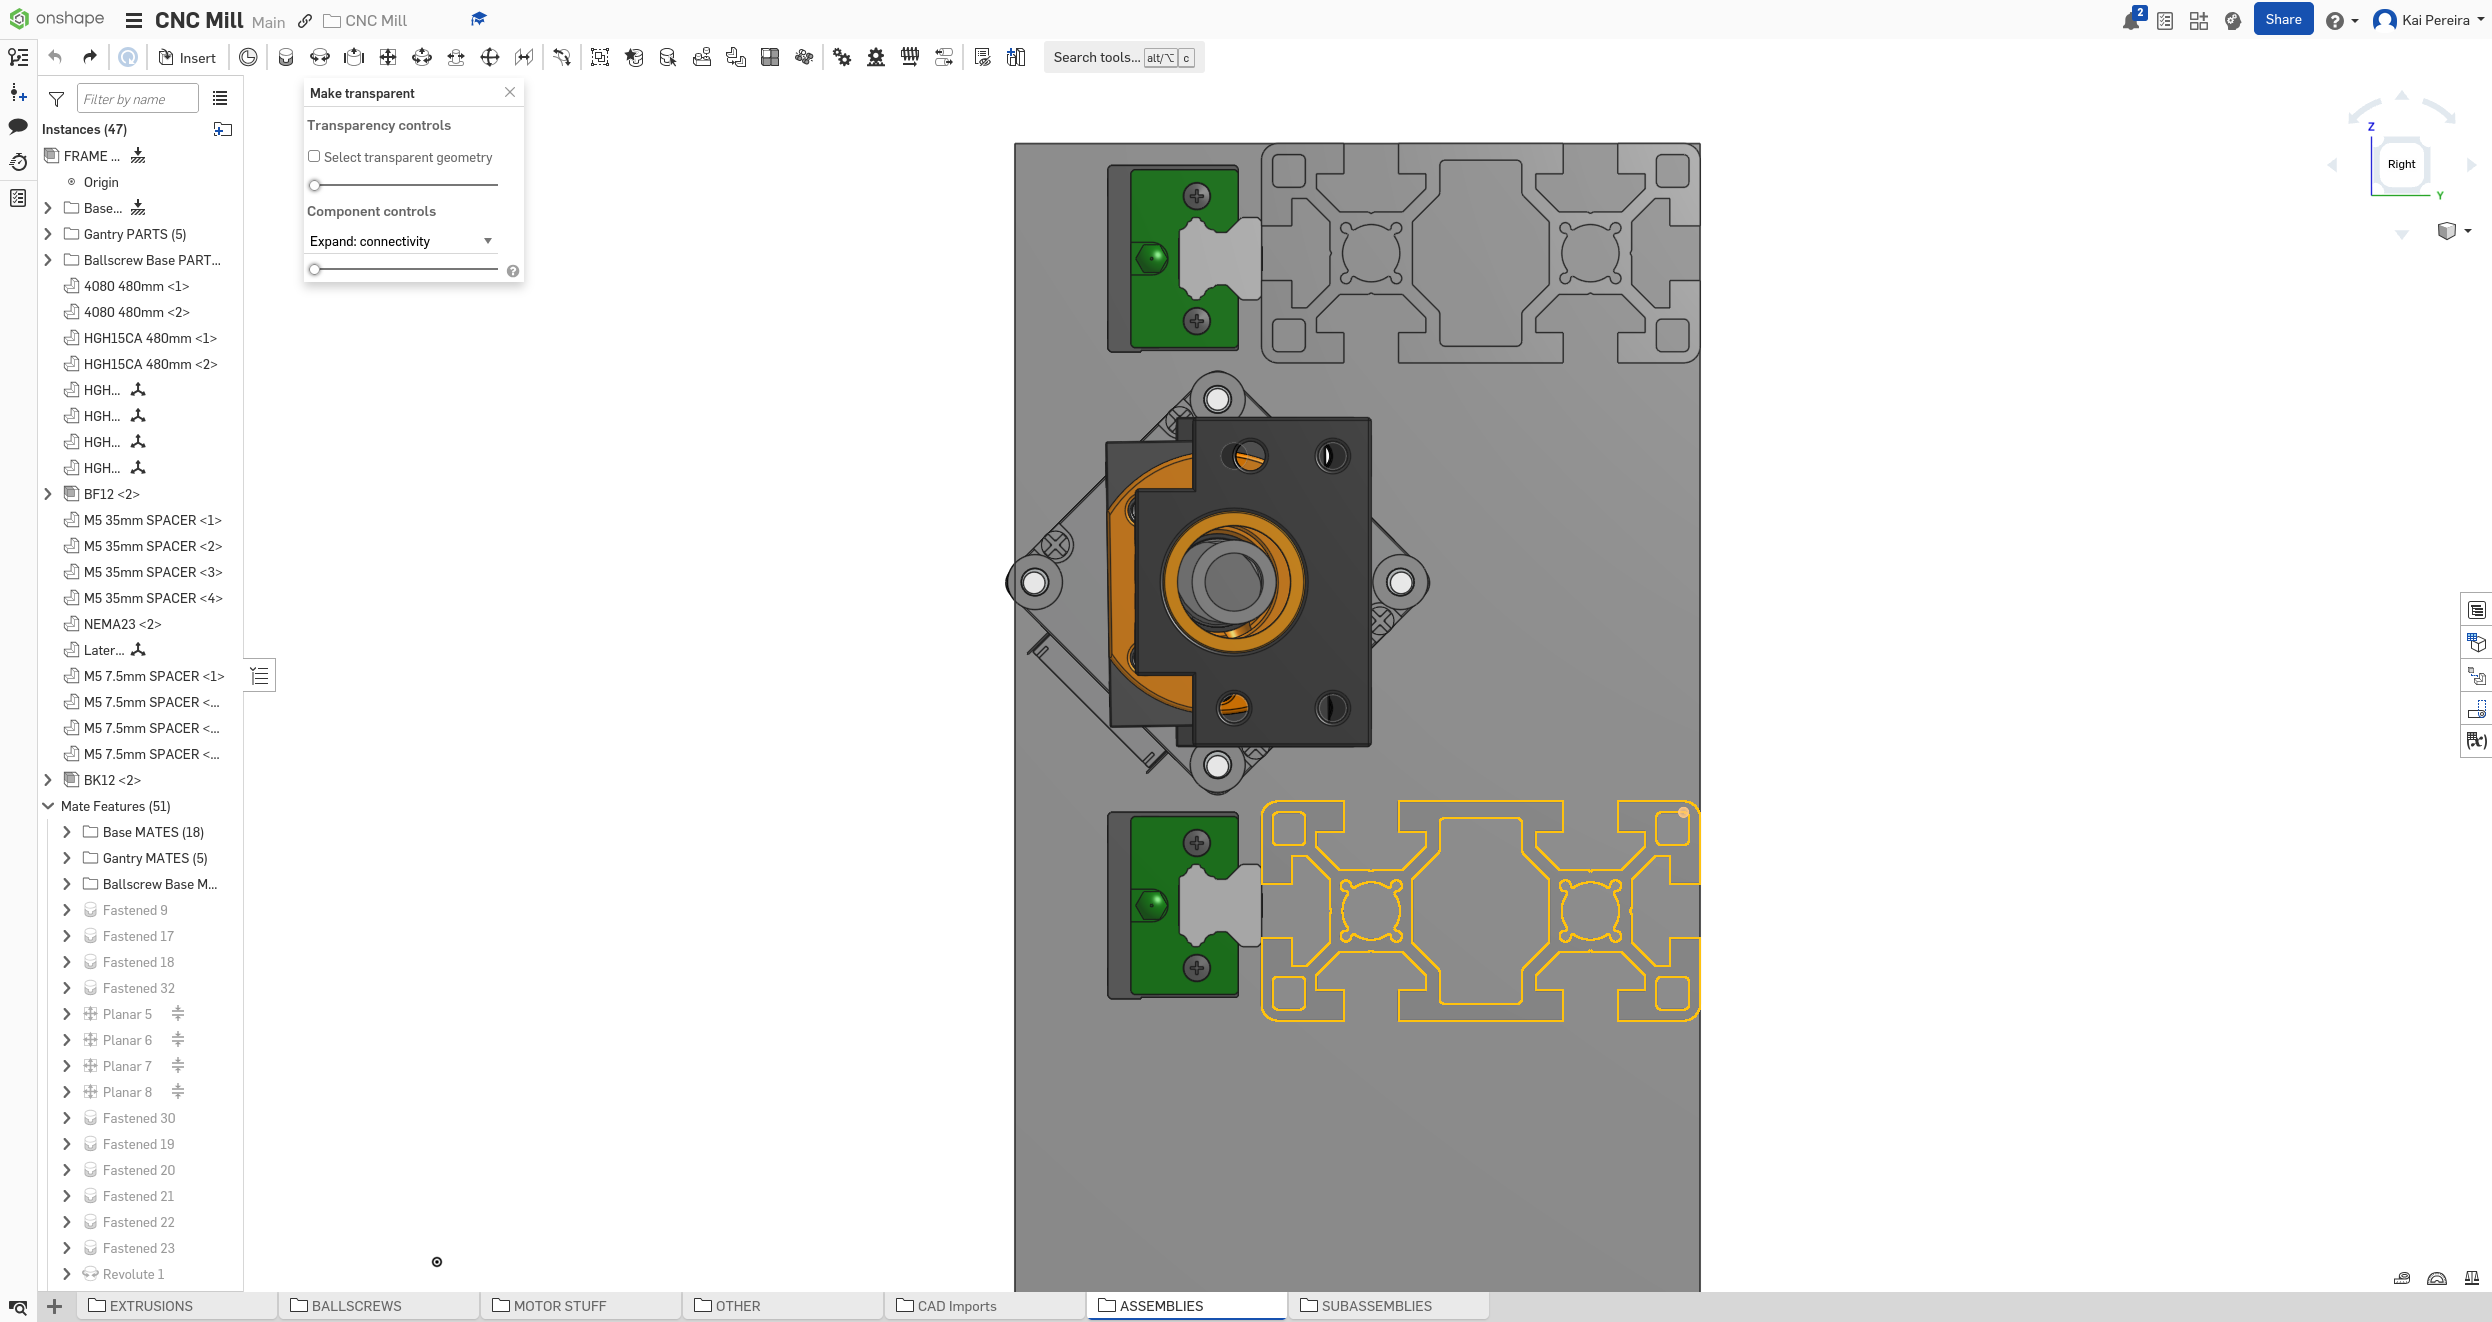Select the Fastened mate tool
Image resolution: width=2492 pixels, height=1322 pixels.
click(285, 58)
